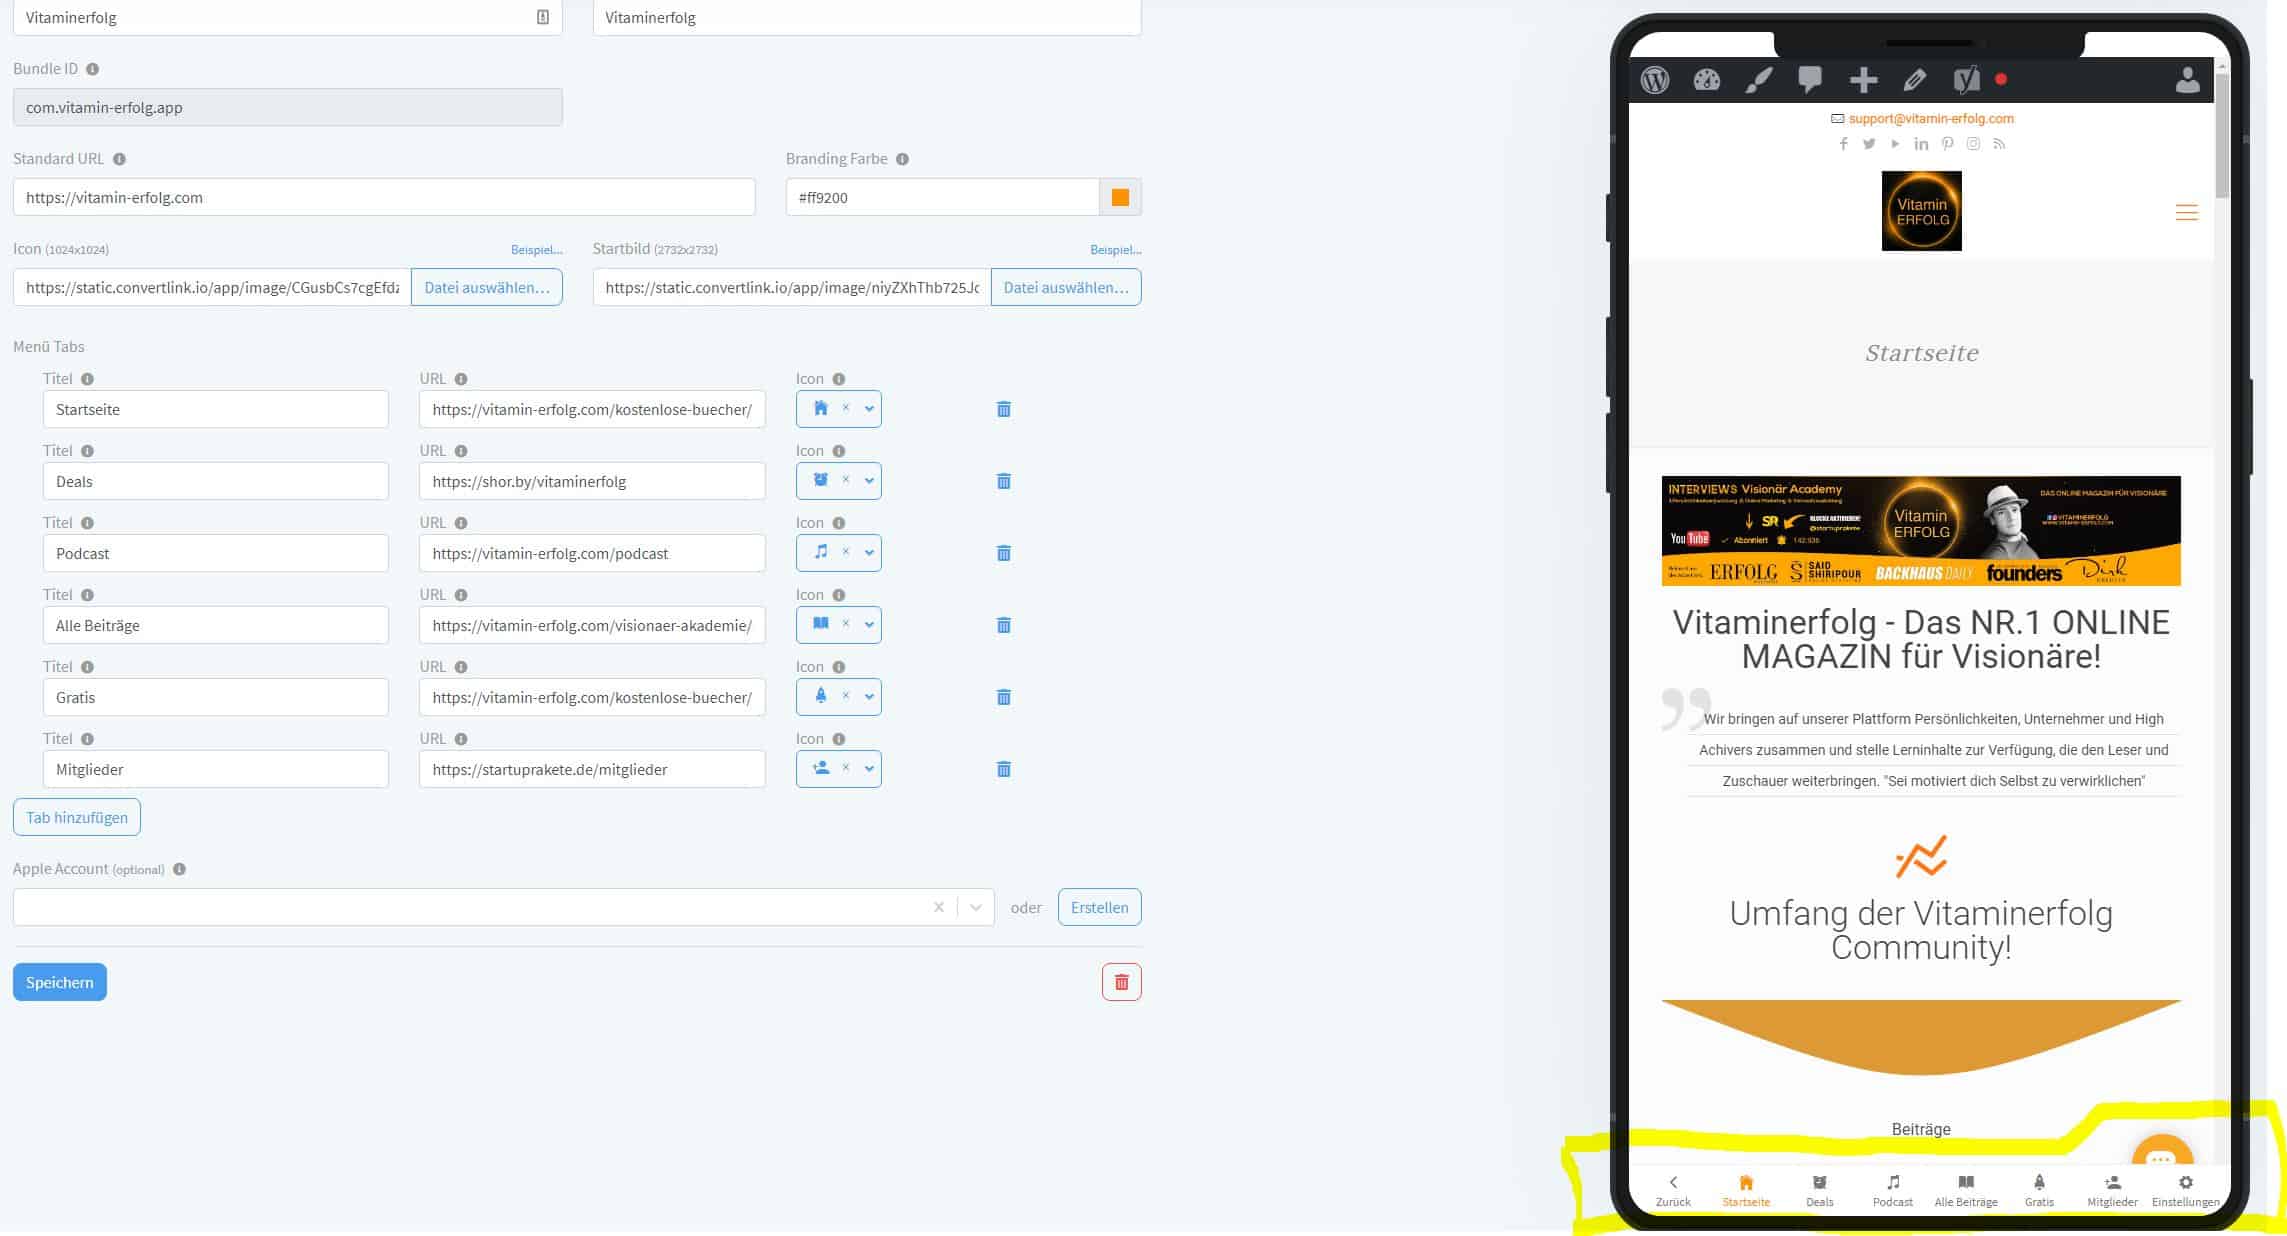Screen dimensions: 2287x1236
Task: Click the Instagram icon in preview header
Action: (1973, 144)
